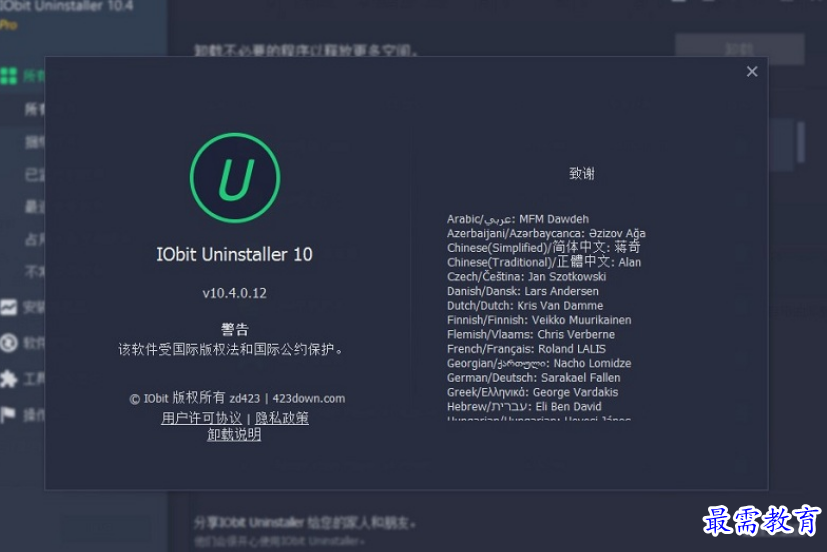Viewport: 827px width, 552px height.
Task: Click the Dutch Kris Van Damme line
Action: click(x=525, y=306)
